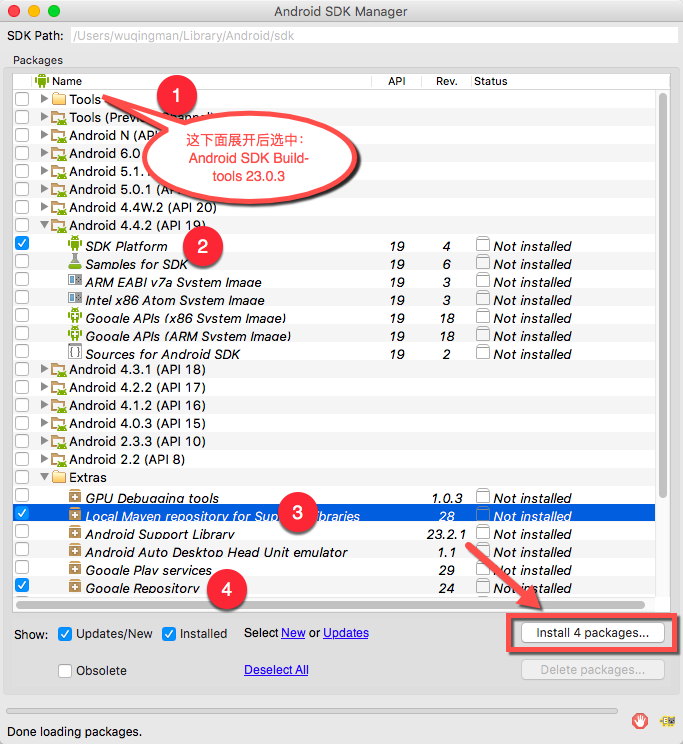683x744 pixels.
Task: Check the Android 4.4W.2 (API 20) checkbox
Action: (x=22, y=207)
